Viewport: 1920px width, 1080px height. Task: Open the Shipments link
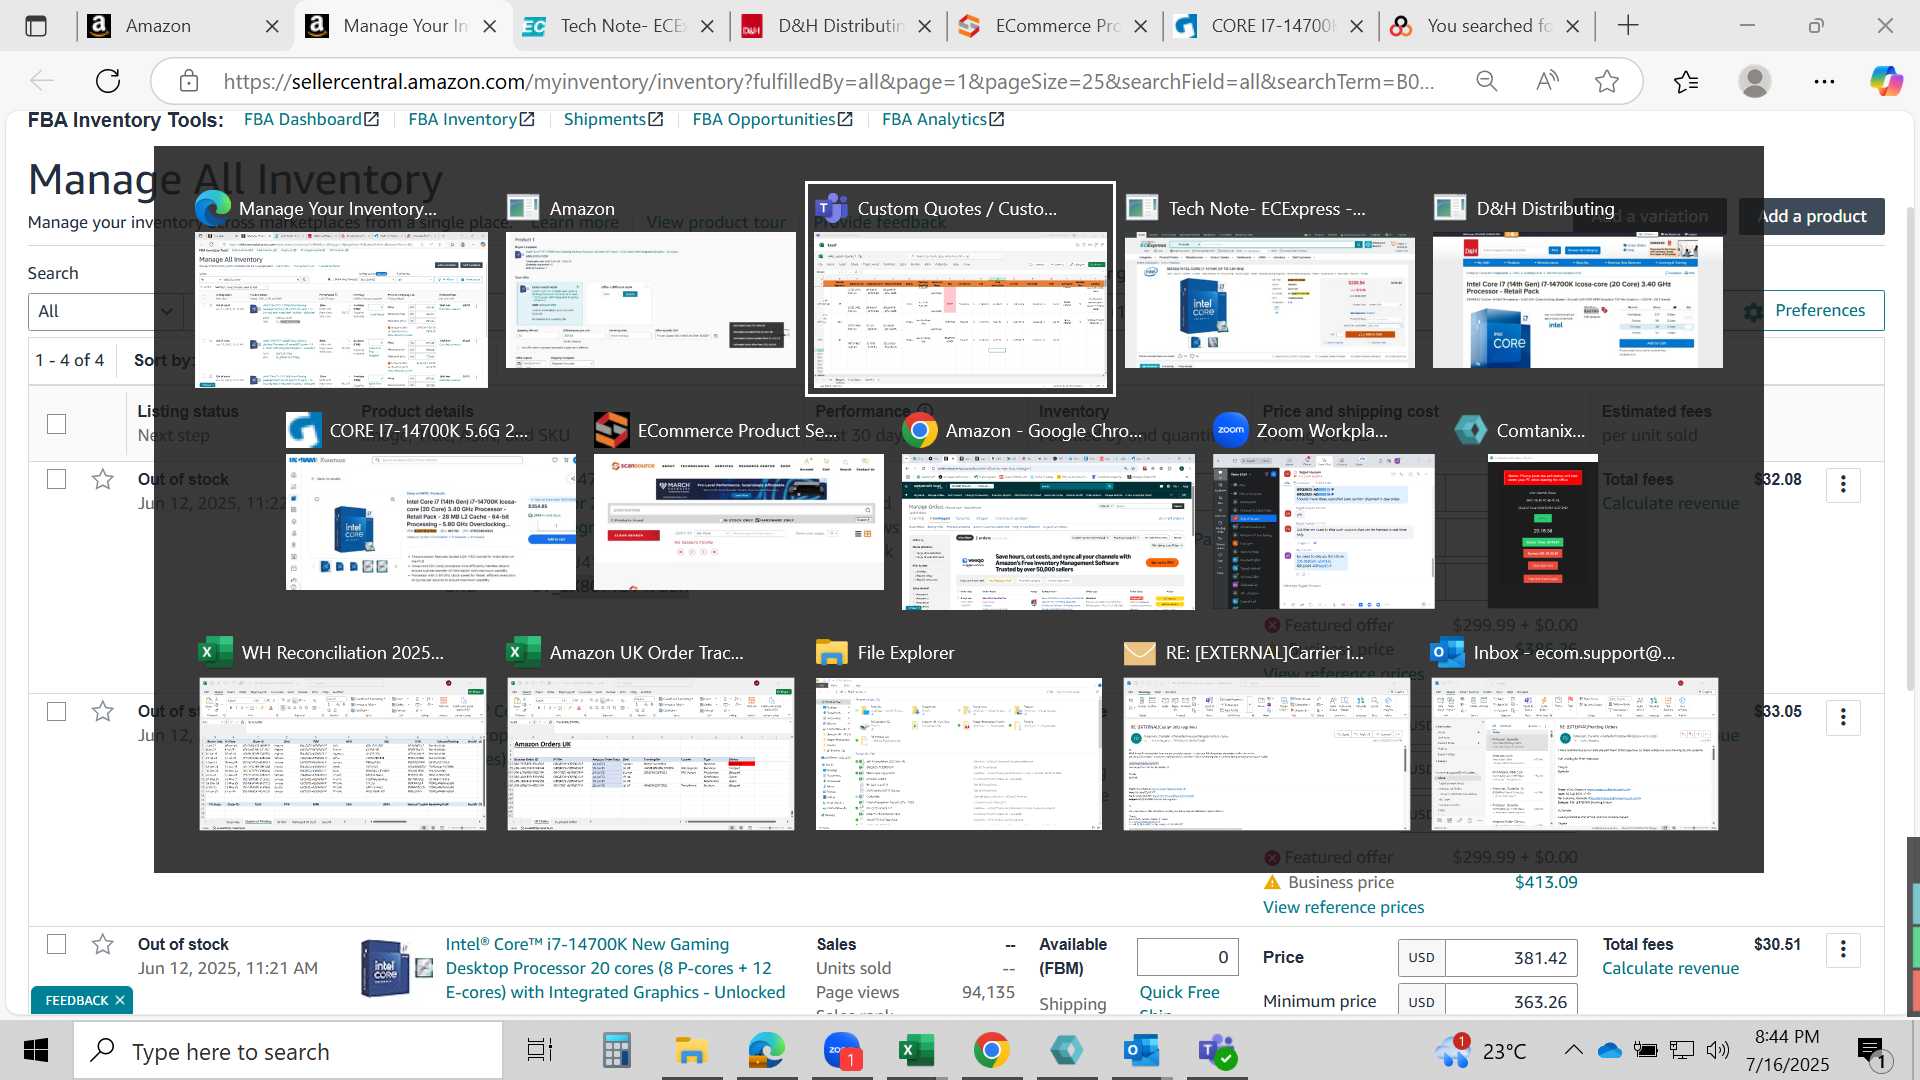pos(613,120)
